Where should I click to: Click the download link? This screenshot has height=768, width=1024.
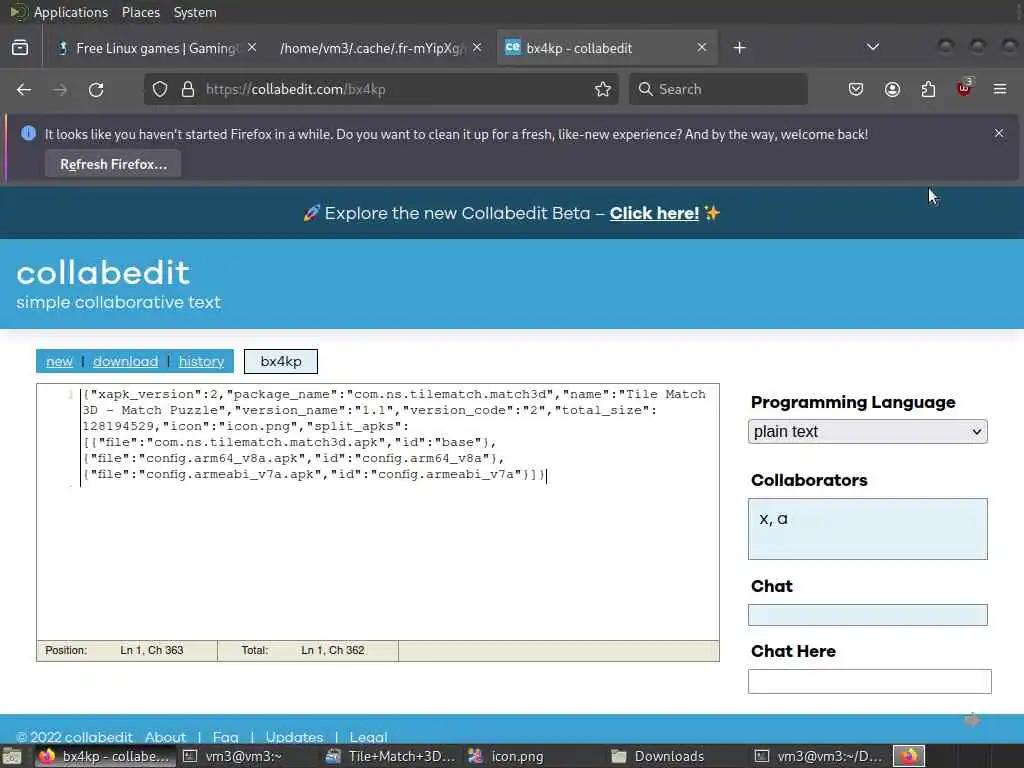point(125,361)
